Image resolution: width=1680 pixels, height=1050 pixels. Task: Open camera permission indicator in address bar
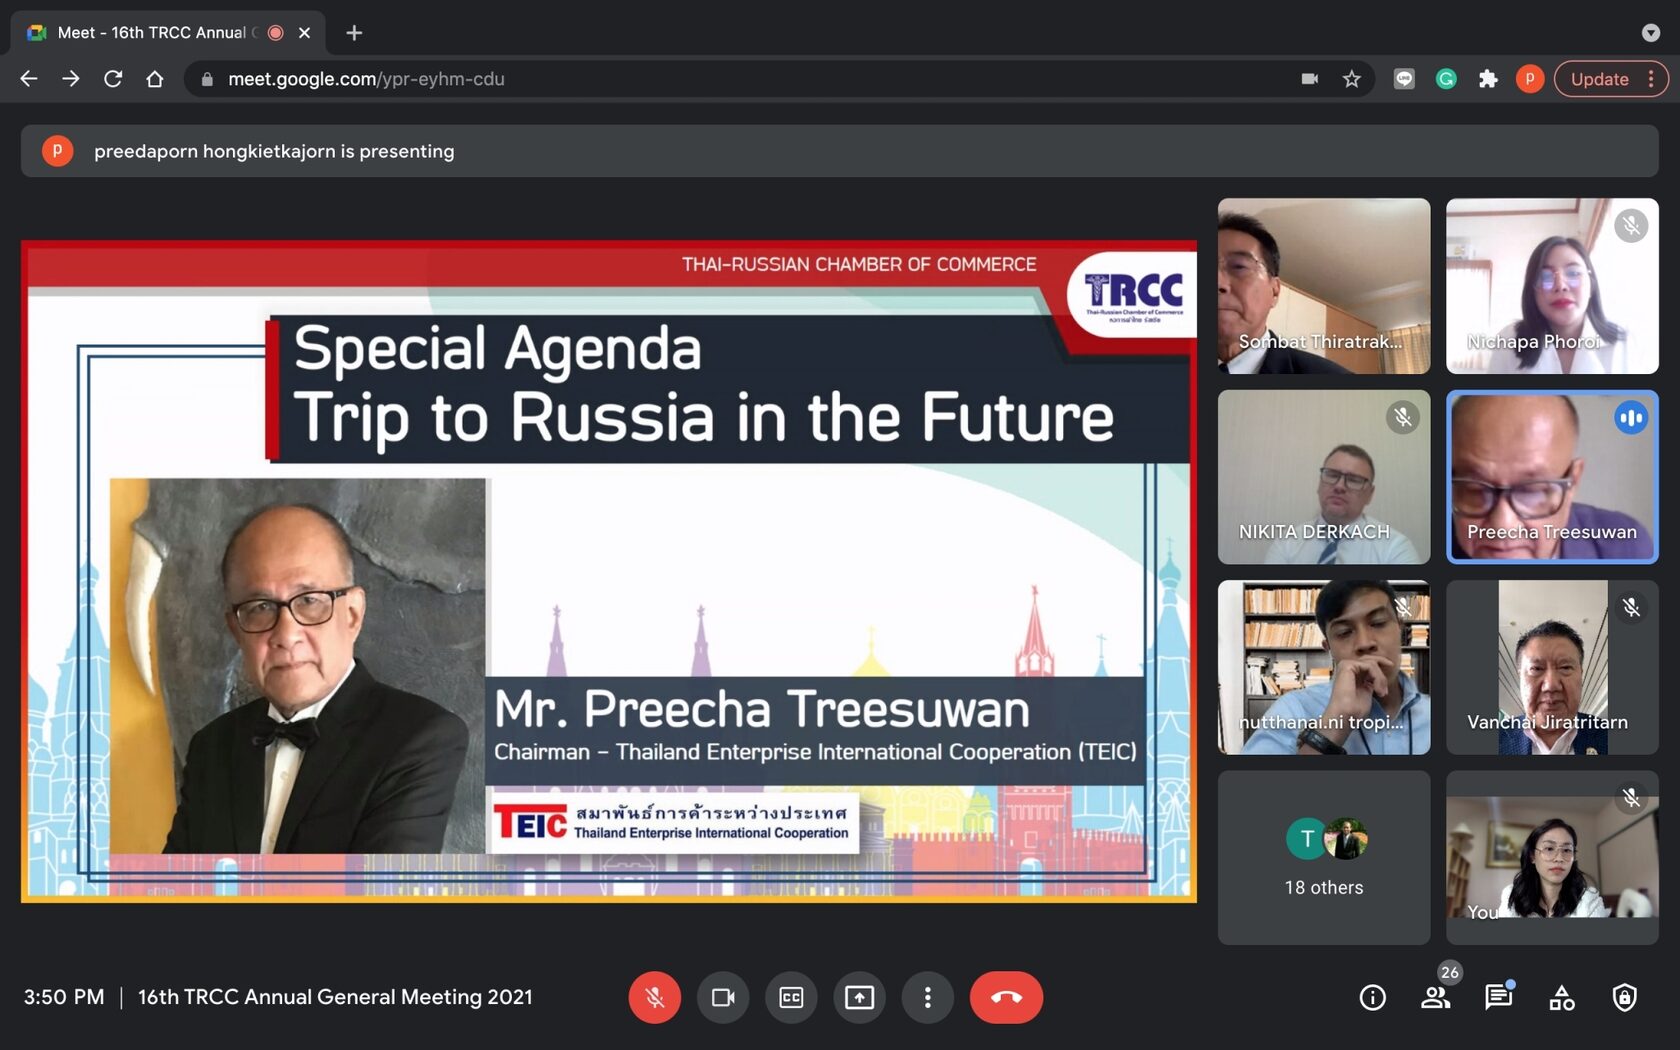point(1309,79)
